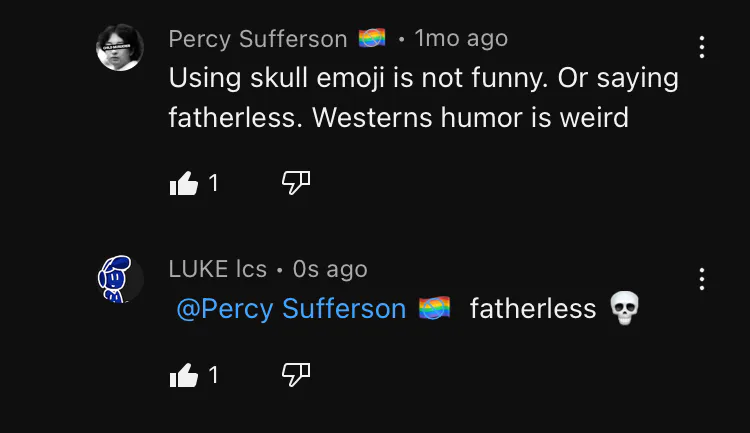Image resolution: width=750 pixels, height=433 pixels.
Task: Dislike LUKE lcs's reply
Action: pos(296,375)
